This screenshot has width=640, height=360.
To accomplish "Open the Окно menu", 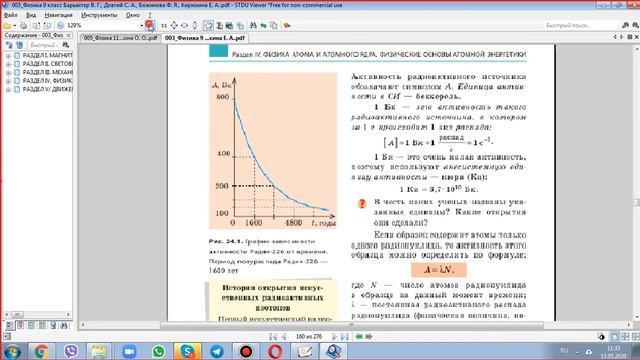I will [133, 15].
